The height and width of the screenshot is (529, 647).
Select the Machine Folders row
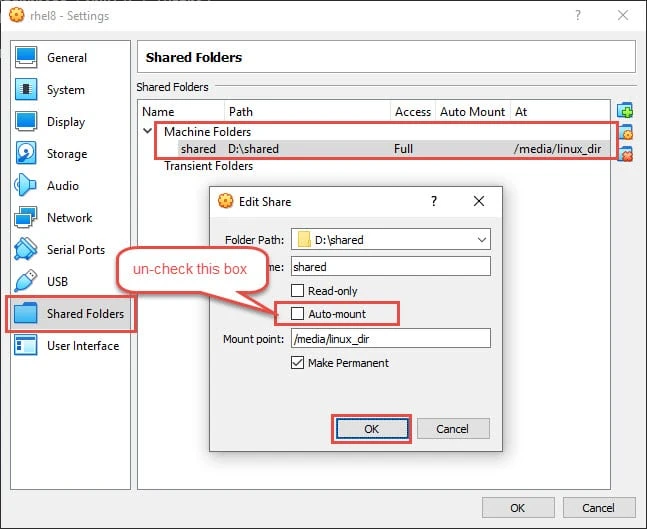tap(208, 132)
